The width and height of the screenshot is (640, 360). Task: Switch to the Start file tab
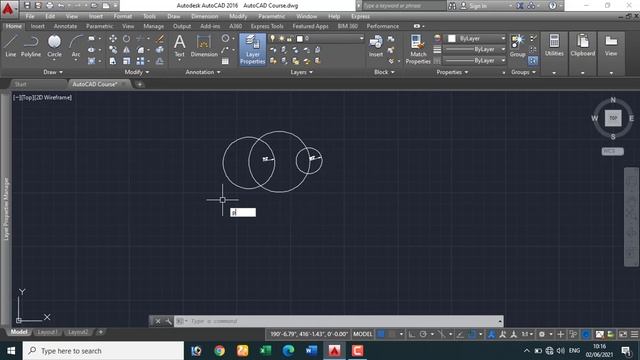click(20, 84)
